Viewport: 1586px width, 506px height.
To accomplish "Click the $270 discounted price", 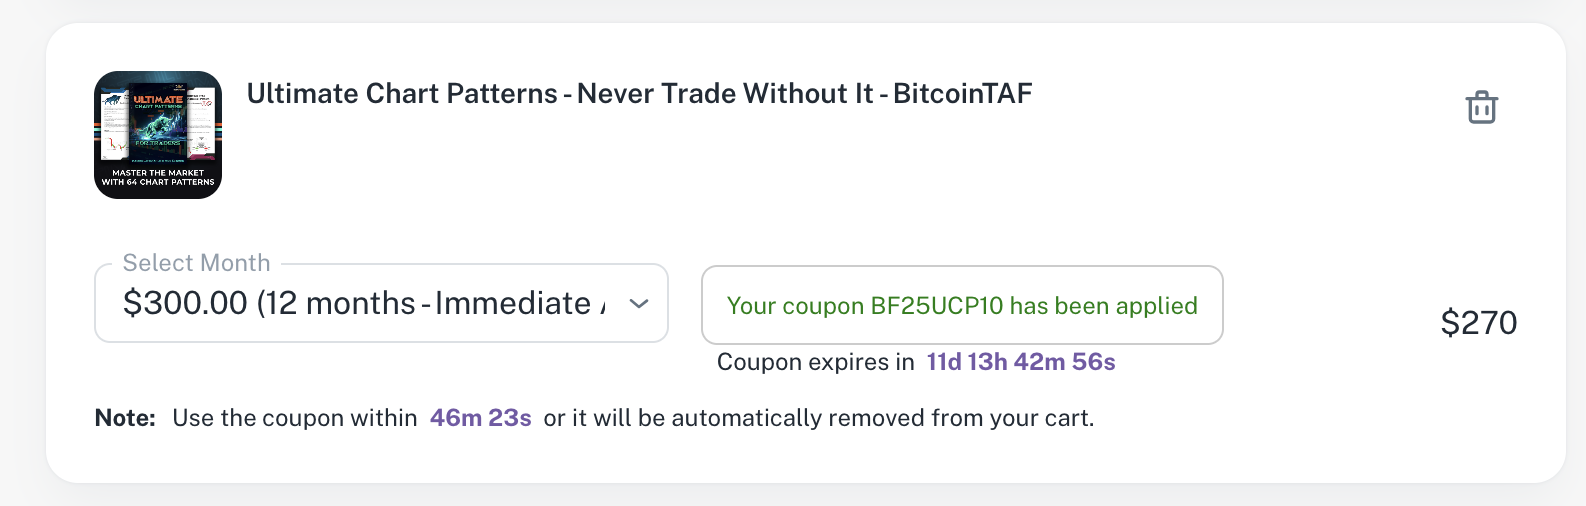I will click(1478, 323).
